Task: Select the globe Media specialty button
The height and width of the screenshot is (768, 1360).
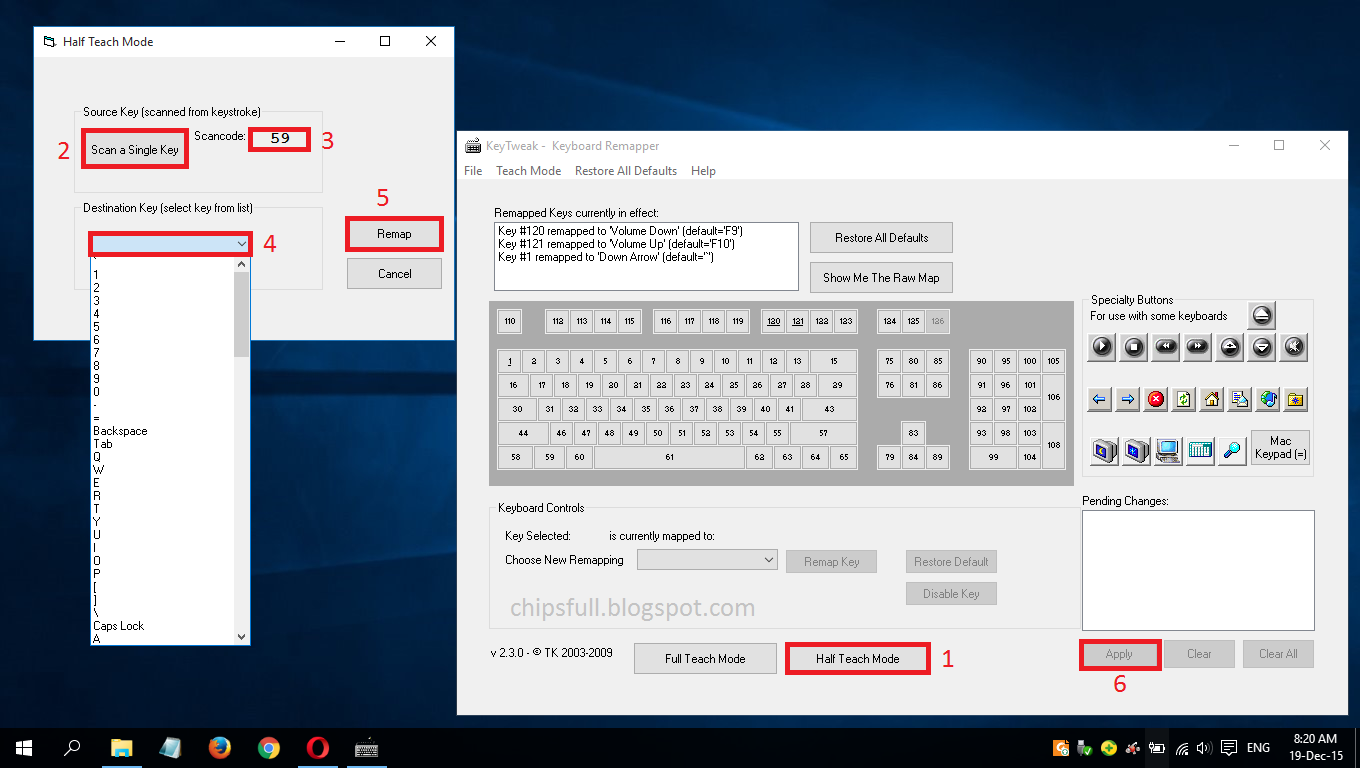Action: pos(1269,399)
